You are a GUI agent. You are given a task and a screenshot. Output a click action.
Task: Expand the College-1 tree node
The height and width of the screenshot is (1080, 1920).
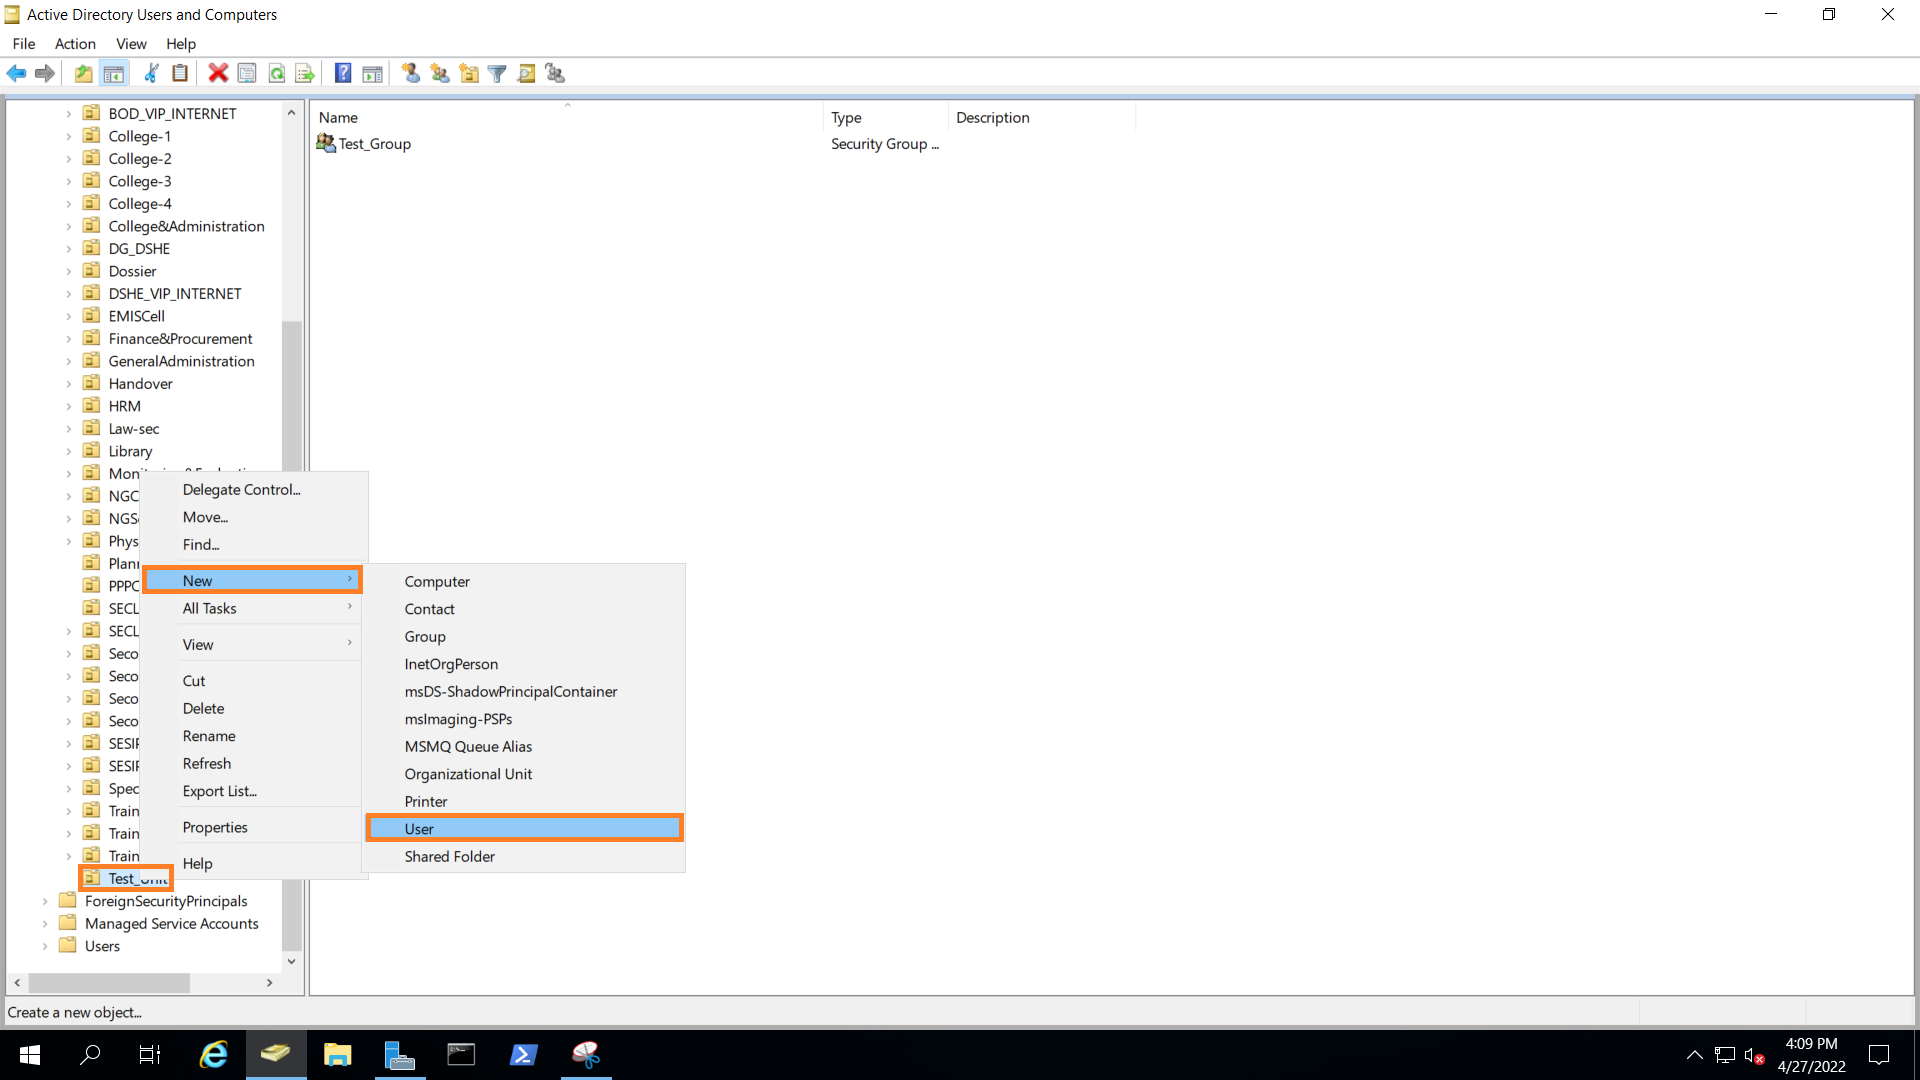click(x=69, y=136)
